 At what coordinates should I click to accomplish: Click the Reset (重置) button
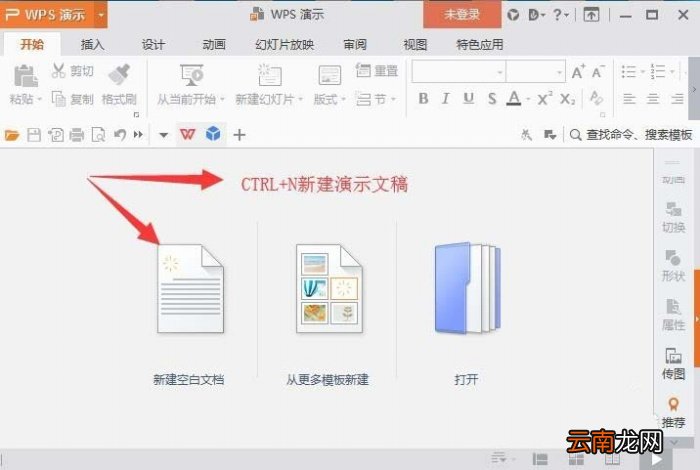point(377,71)
